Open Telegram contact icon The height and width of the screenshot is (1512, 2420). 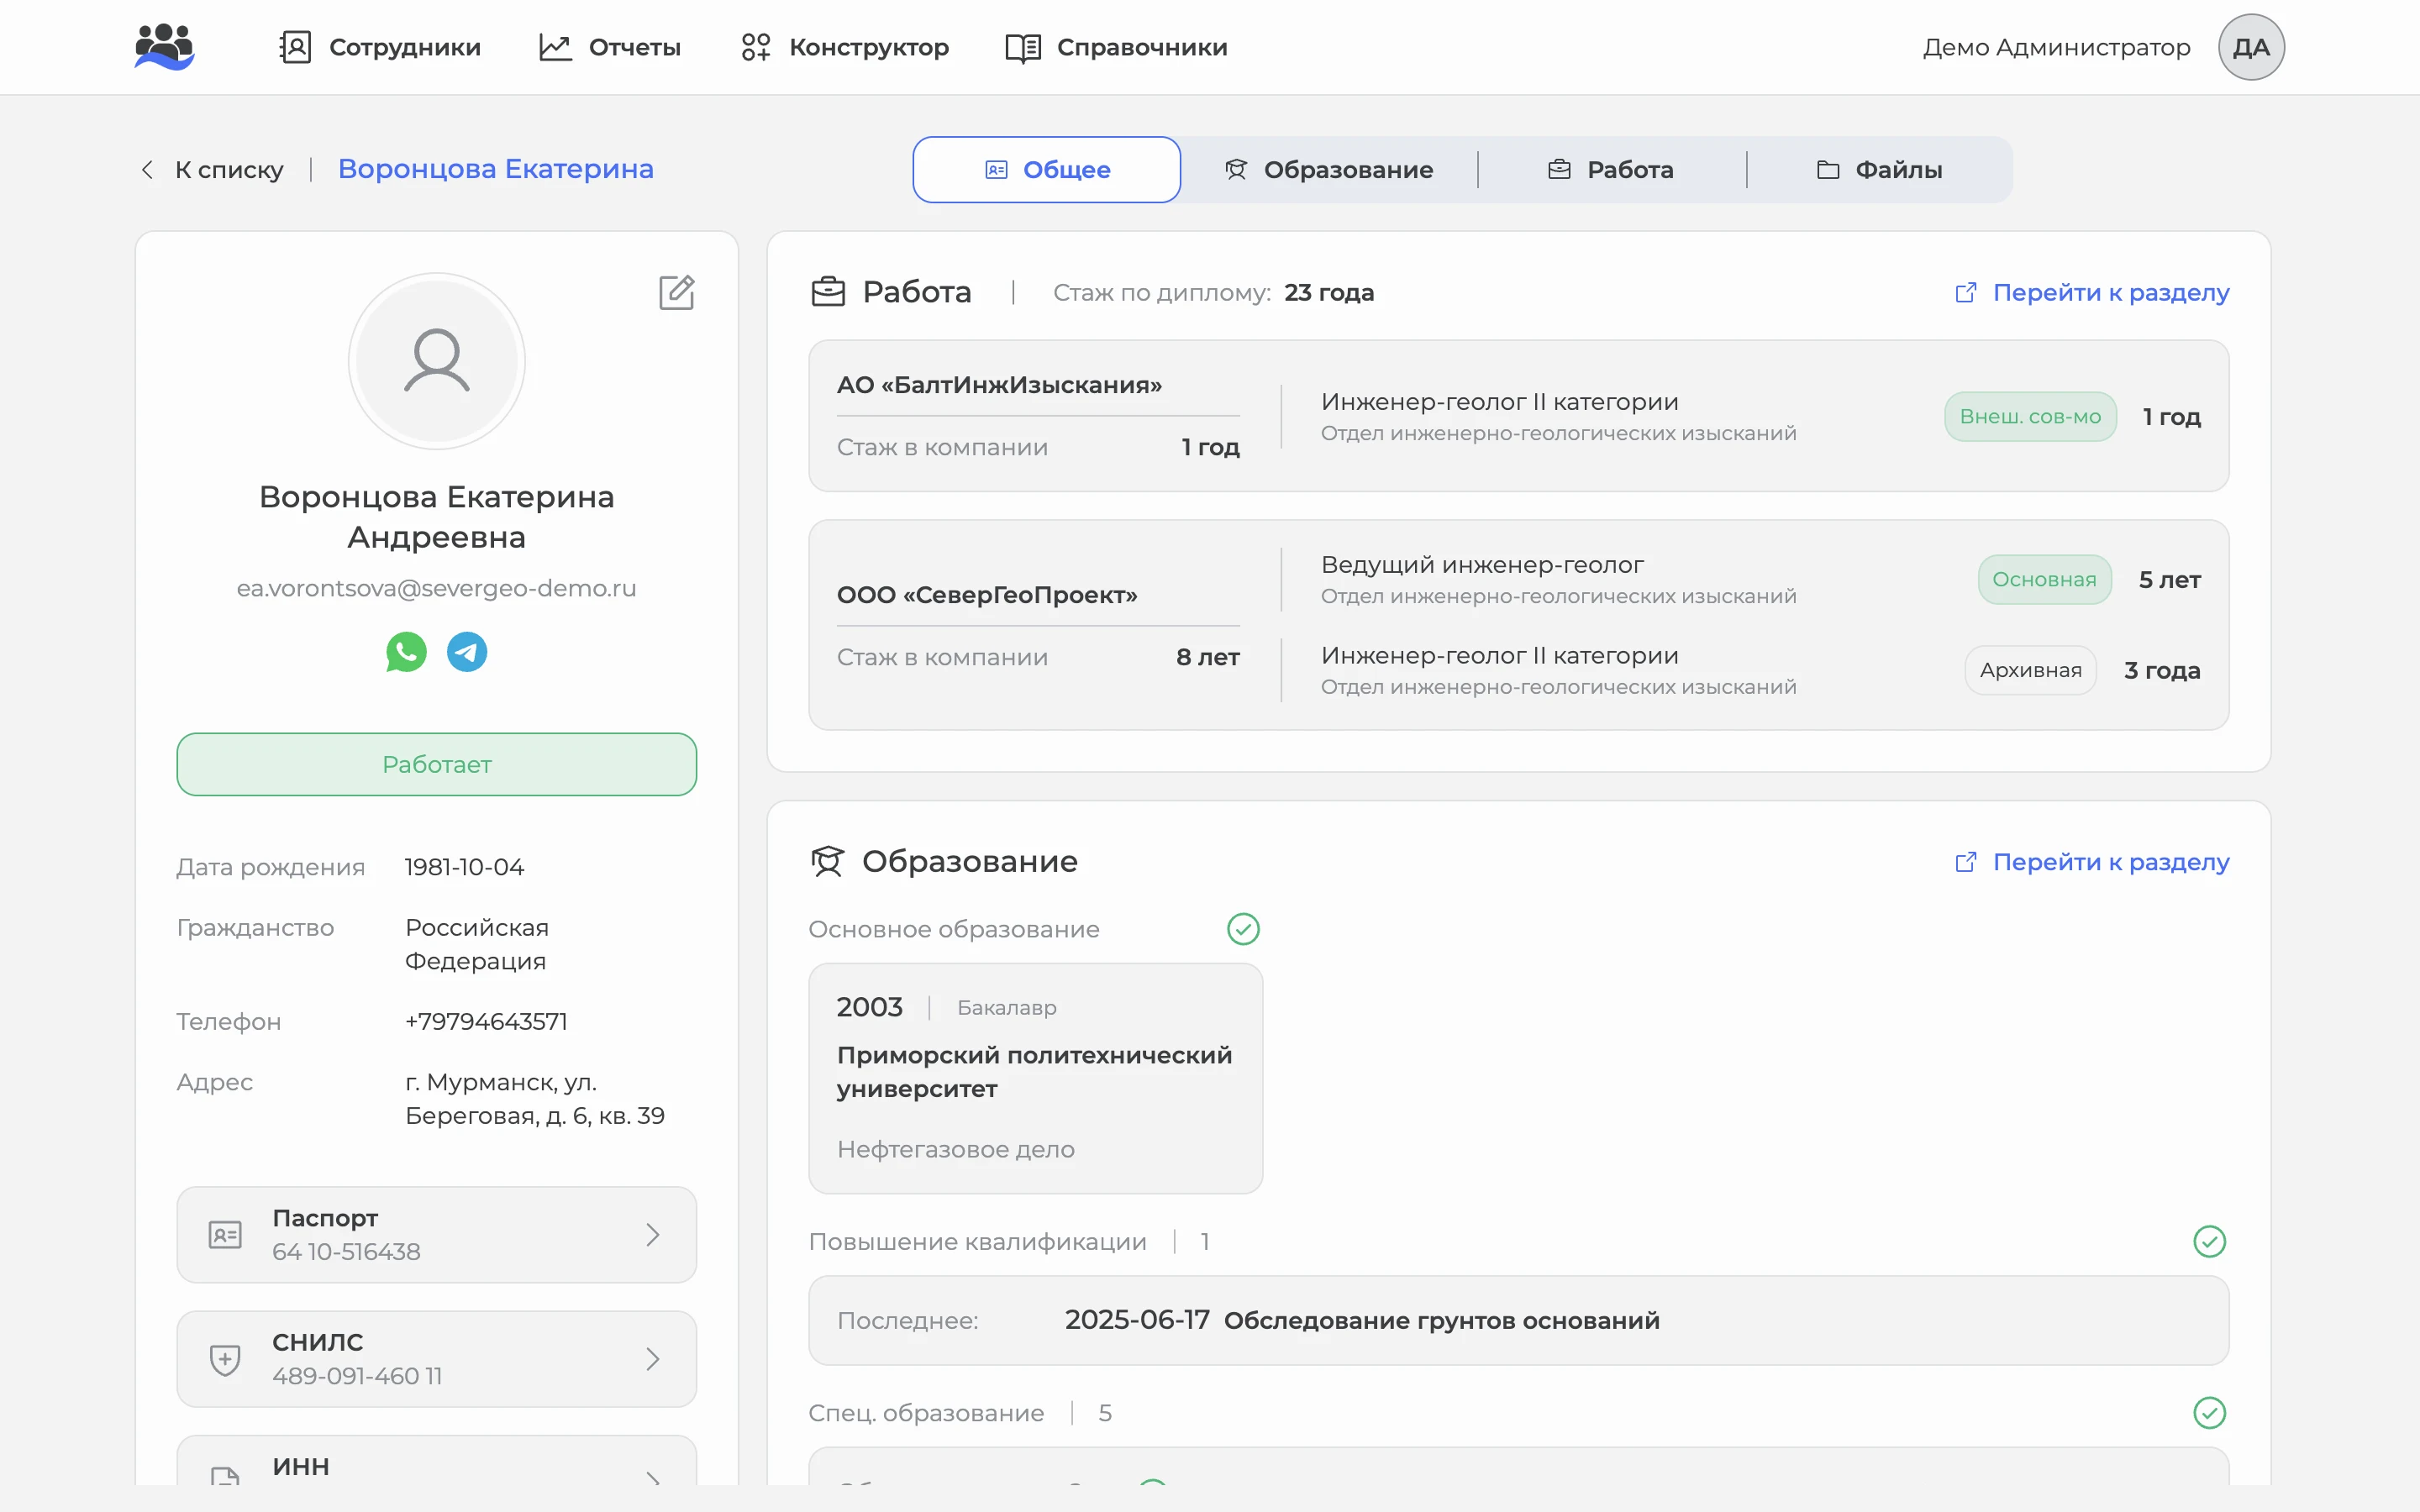pyautogui.click(x=467, y=652)
